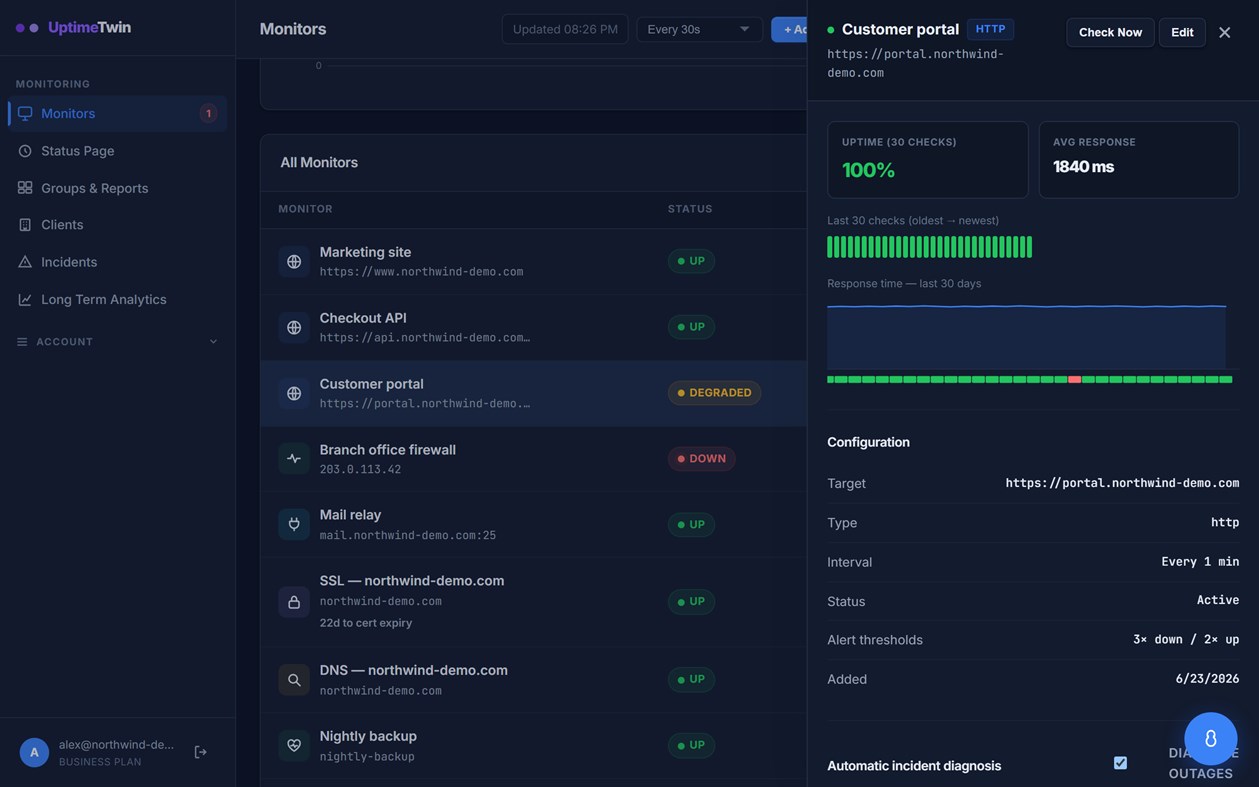This screenshot has width=1259, height=787.
Task: Click the 22d to cert expiry text
Action: coord(366,623)
